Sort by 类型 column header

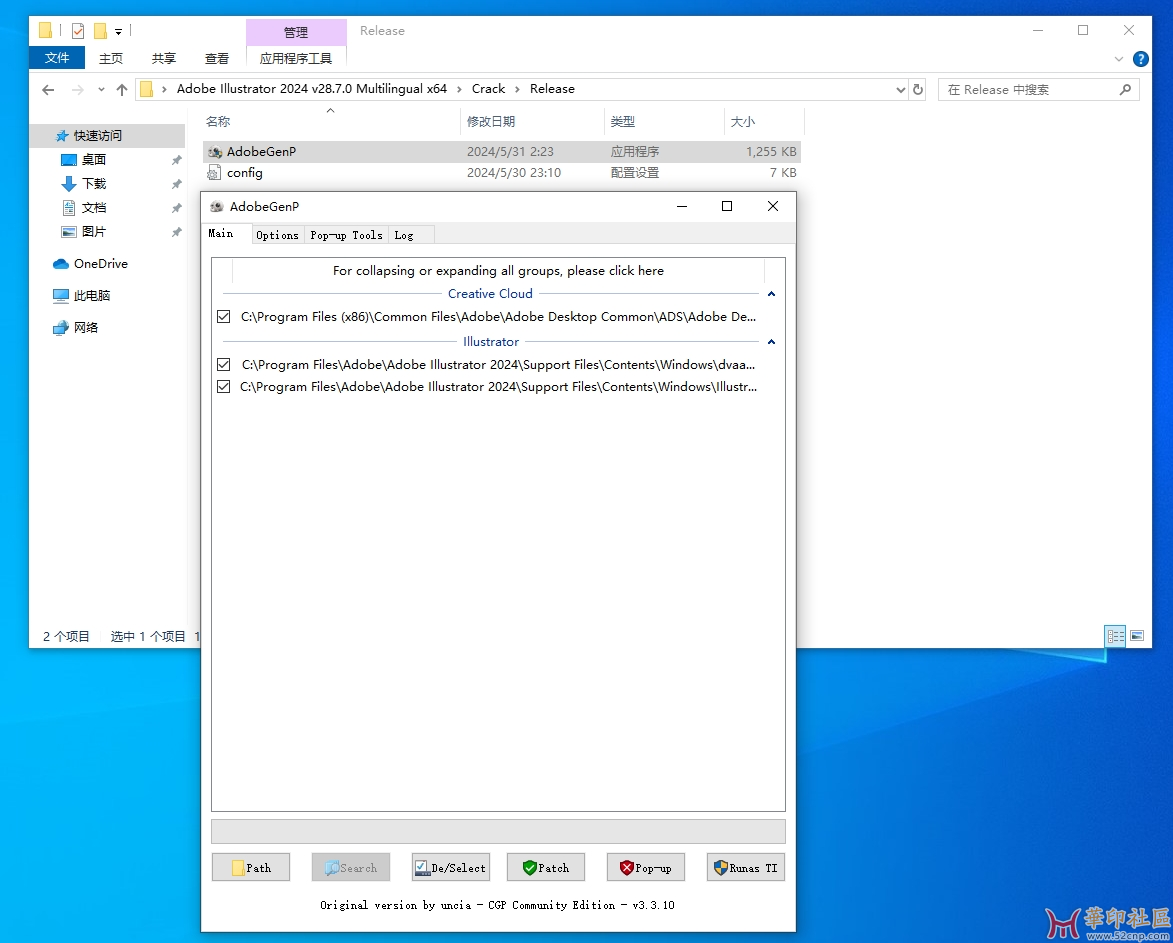[x=664, y=121]
